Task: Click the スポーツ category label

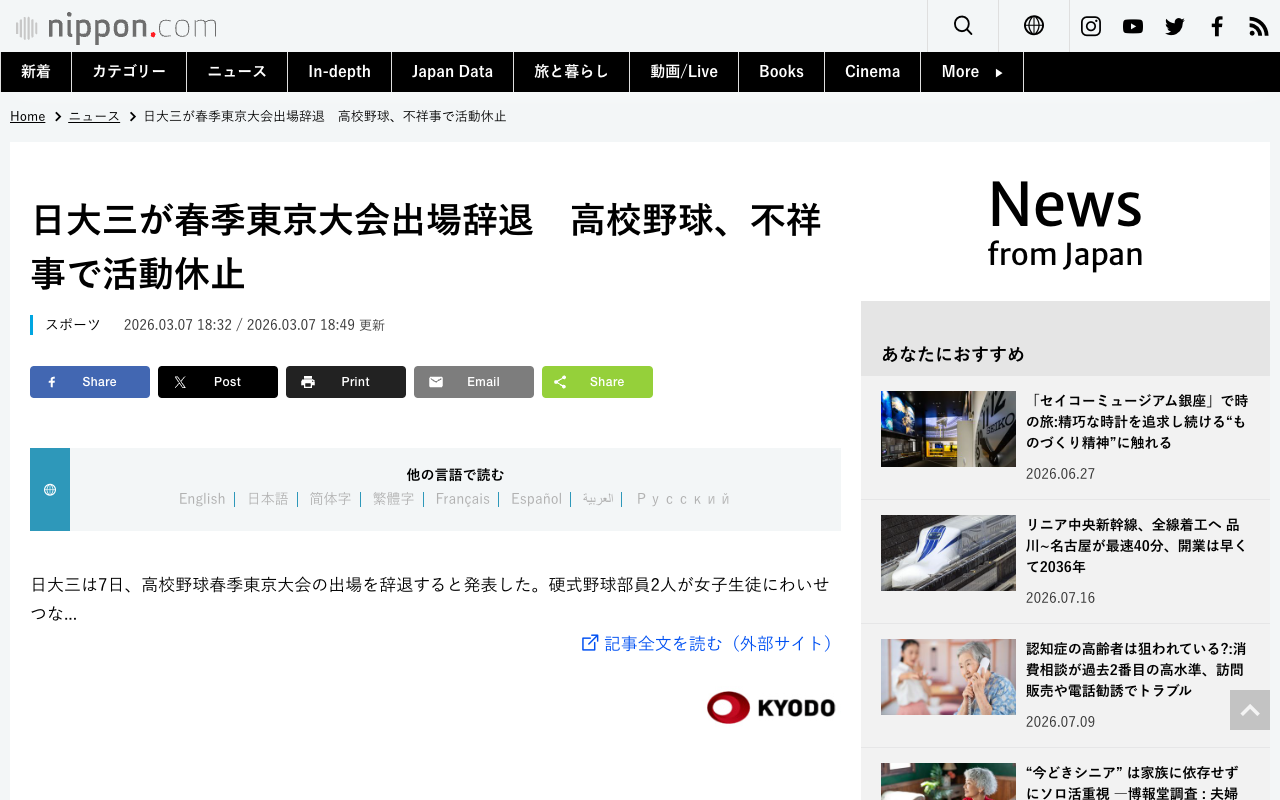Action: tap(73, 325)
